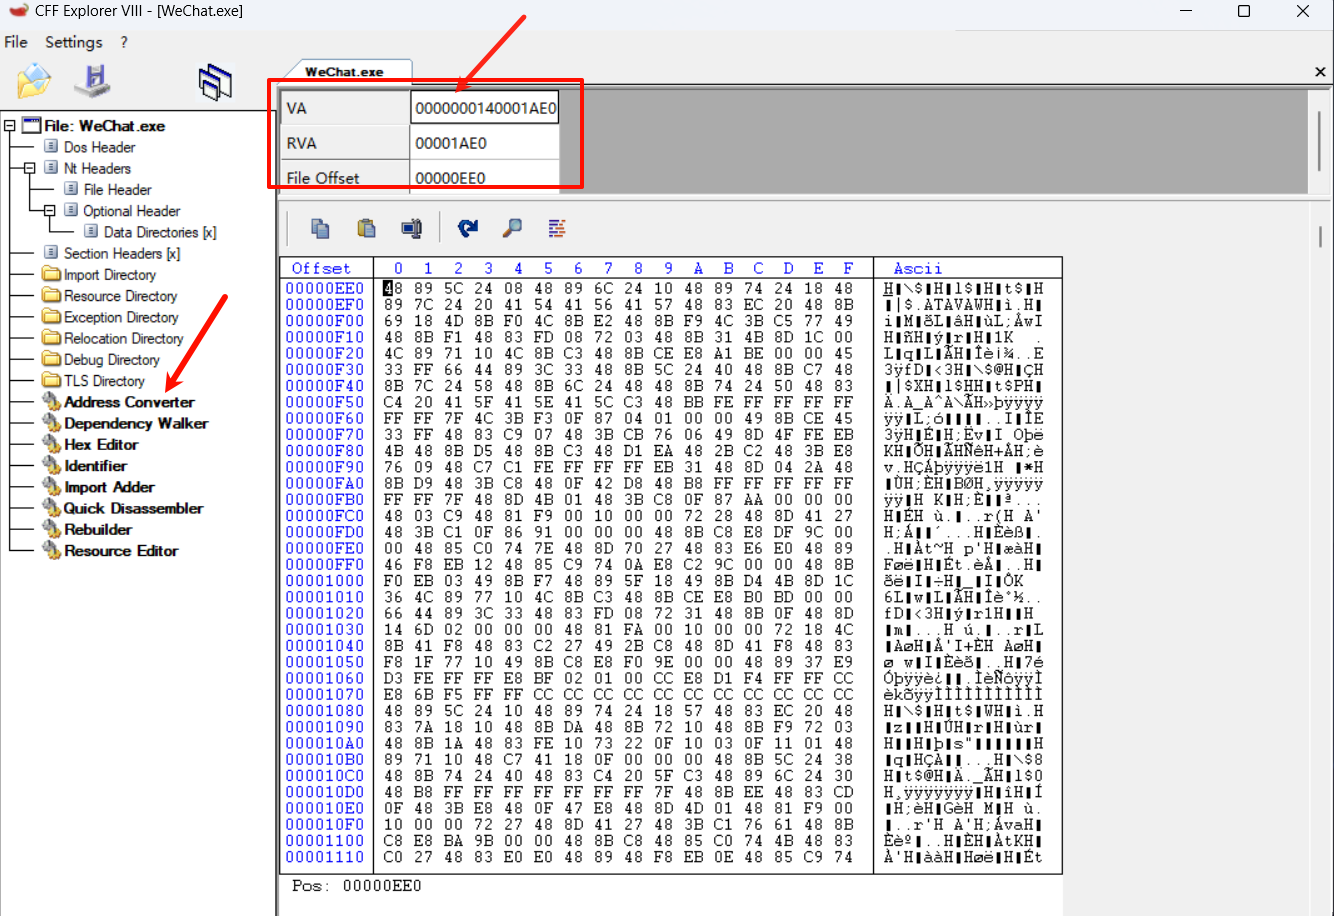Click the third icon in hex toolbar

point(411,228)
